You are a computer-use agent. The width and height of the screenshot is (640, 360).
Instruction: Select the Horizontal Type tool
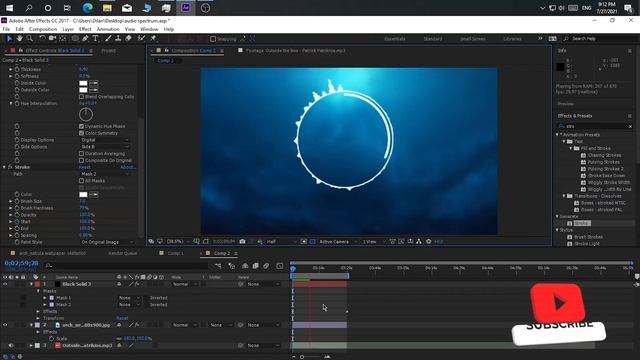point(96,39)
